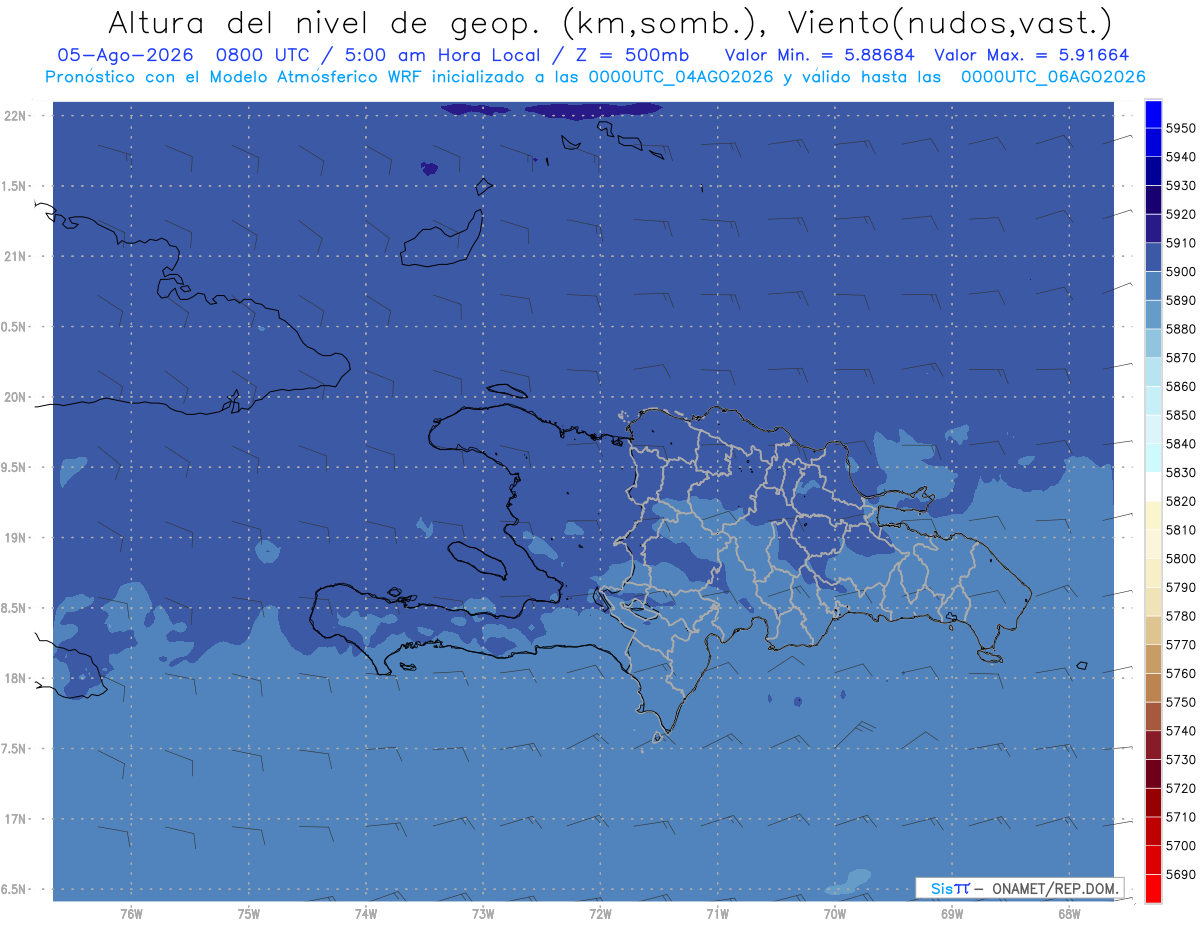Click the 5940 legend value
The height and width of the screenshot is (927, 1200).
pyautogui.click(x=1181, y=157)
